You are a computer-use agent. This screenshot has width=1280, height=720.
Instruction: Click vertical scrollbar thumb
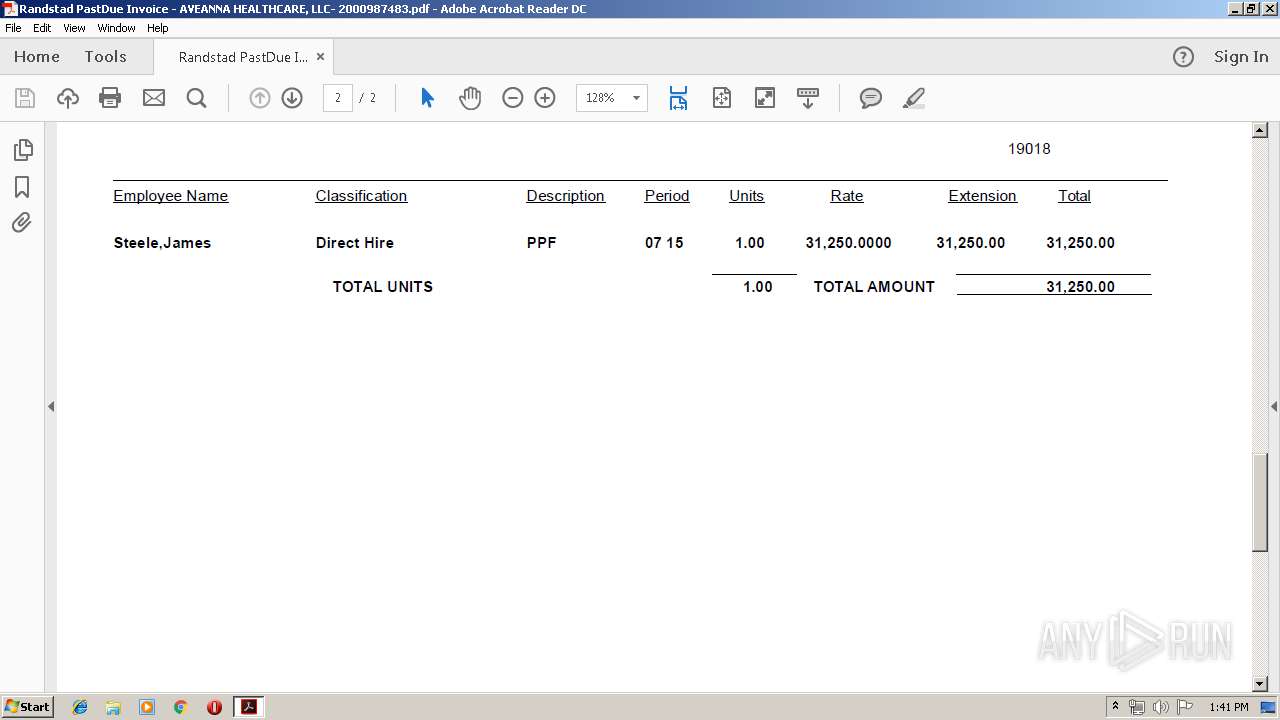pyautogui.click(x=1260, y=503)
